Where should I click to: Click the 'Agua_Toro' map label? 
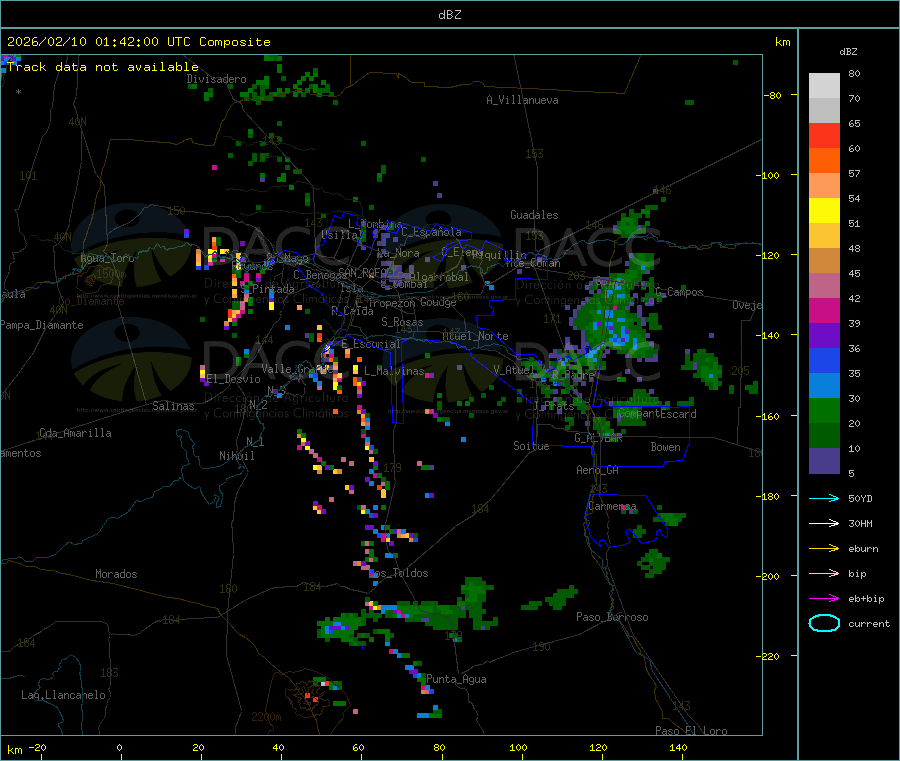point(107,258)
